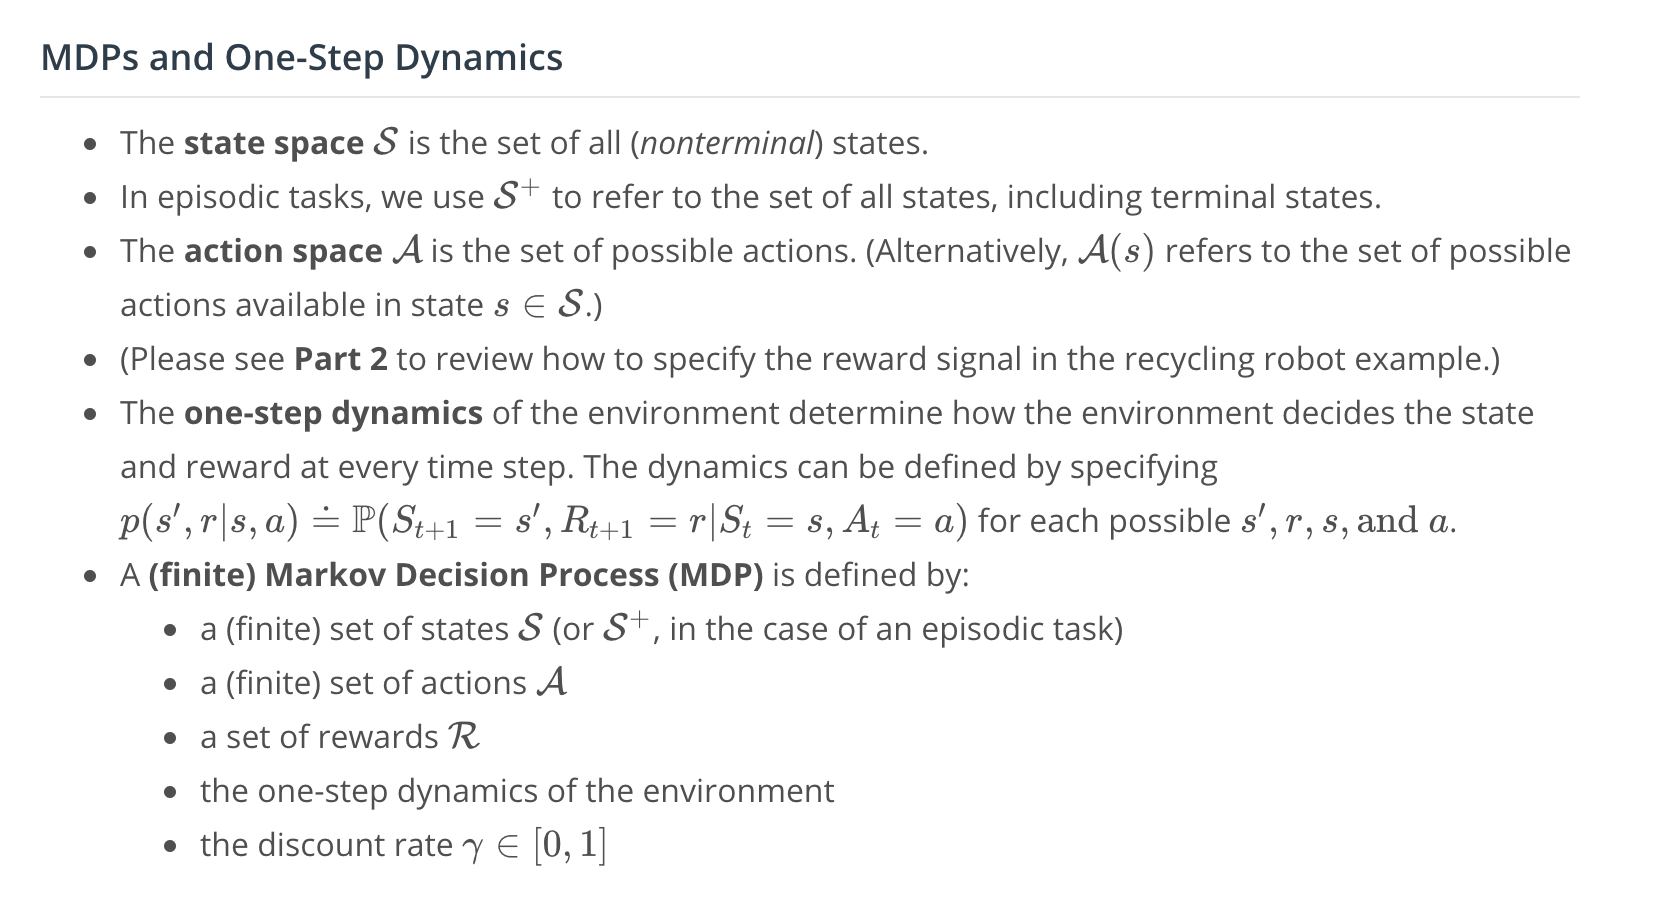Click the bold phrase (finite) Markov Decision Process (MDP)
Screen dimensions: 1660x898
[x=456, y=575]
